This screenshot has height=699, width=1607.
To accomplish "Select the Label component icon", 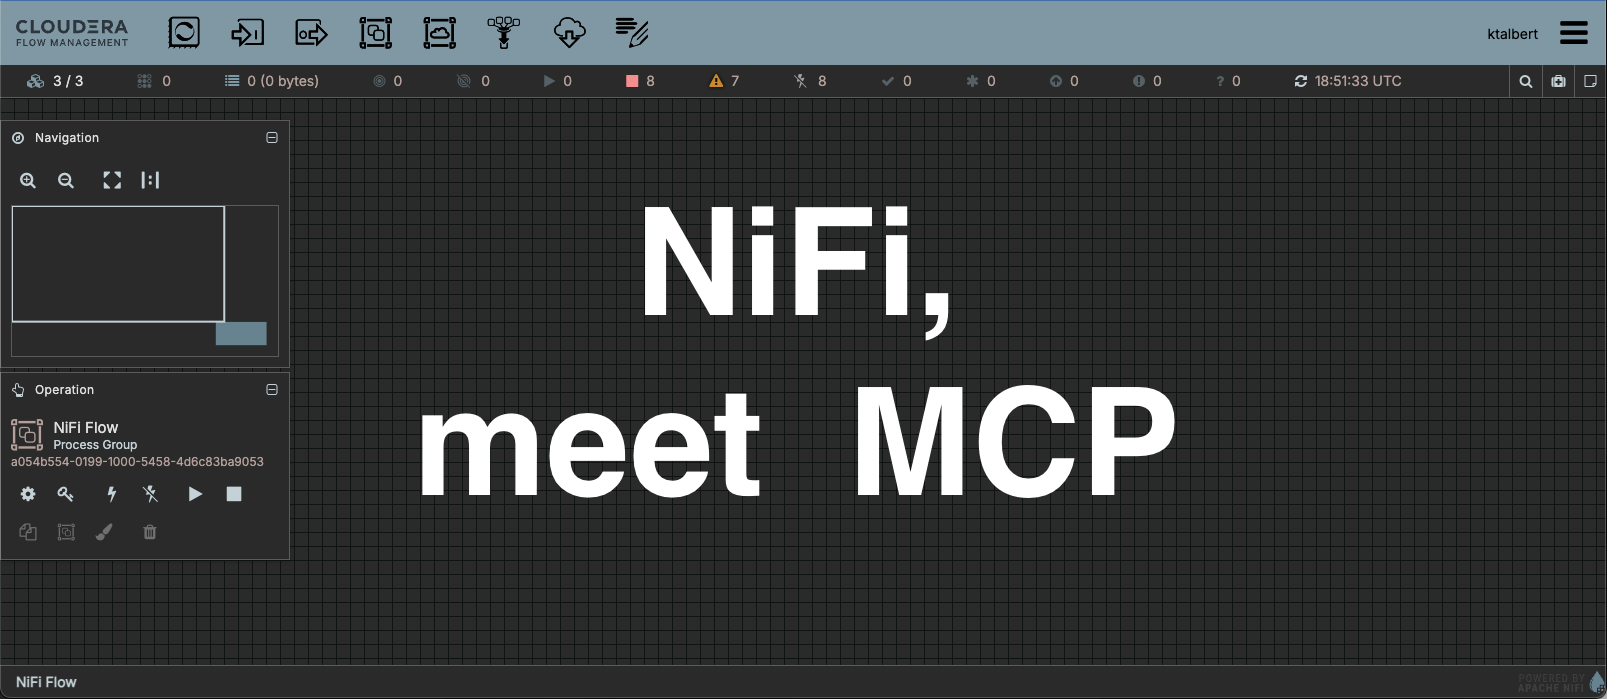I will click(632, 33).
